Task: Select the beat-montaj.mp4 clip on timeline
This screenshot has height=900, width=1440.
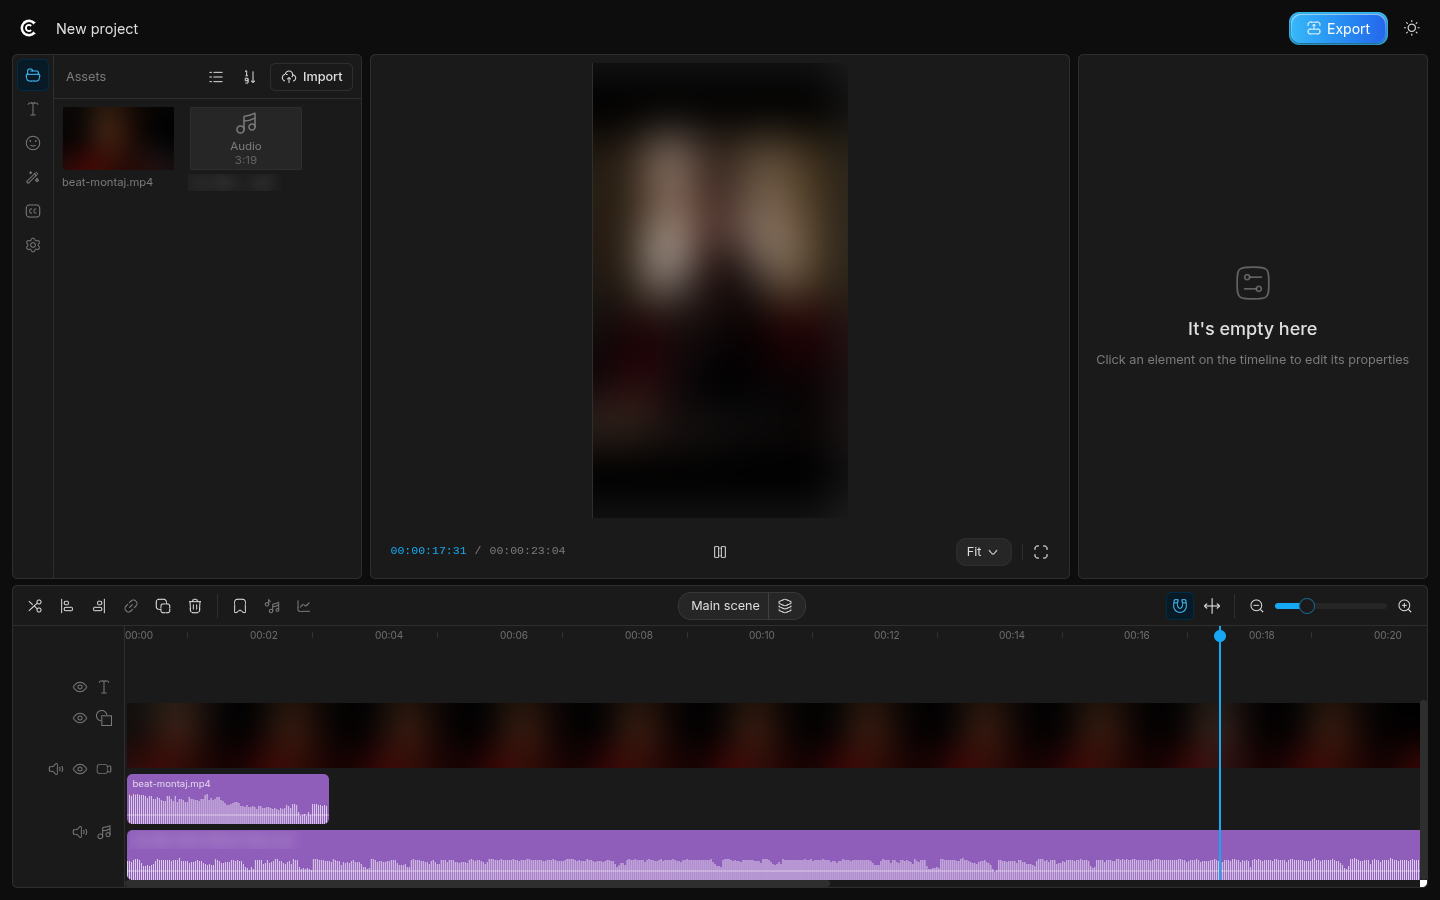Action: click(228, 799)
